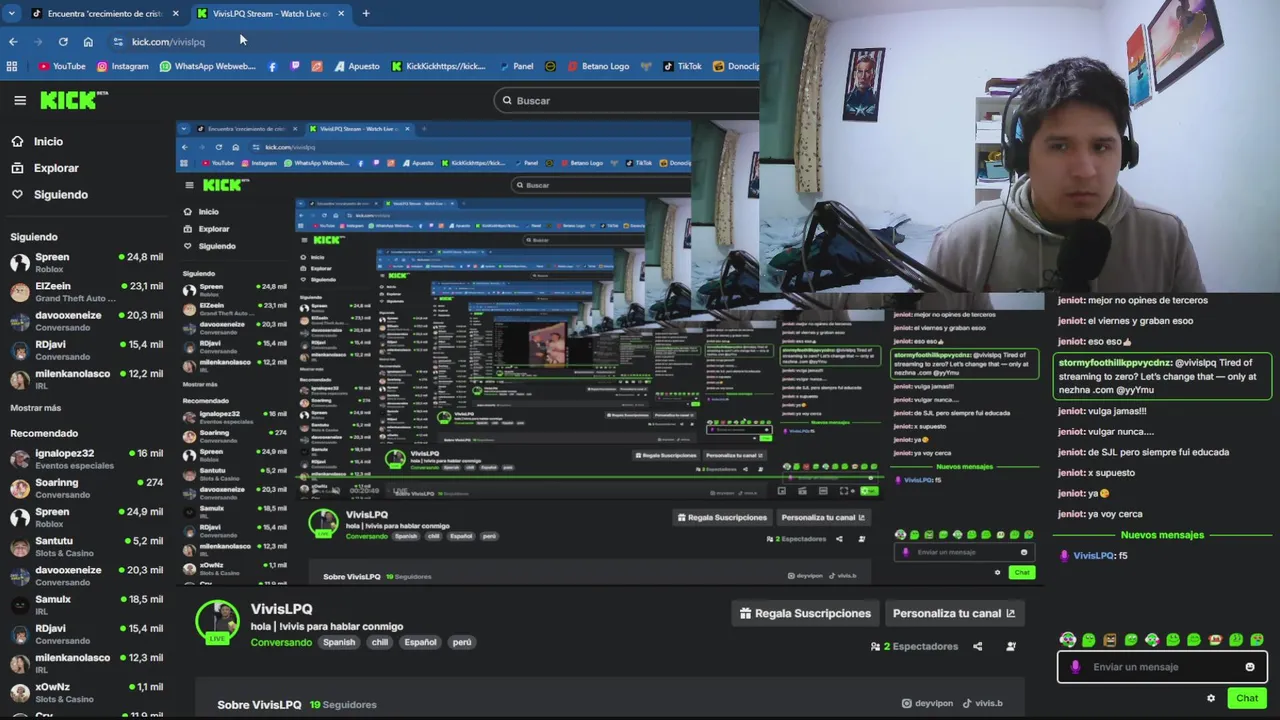Open the Apuesto bookmark
The width and height of the screenshot is (1280, 720).
(356, 66)
